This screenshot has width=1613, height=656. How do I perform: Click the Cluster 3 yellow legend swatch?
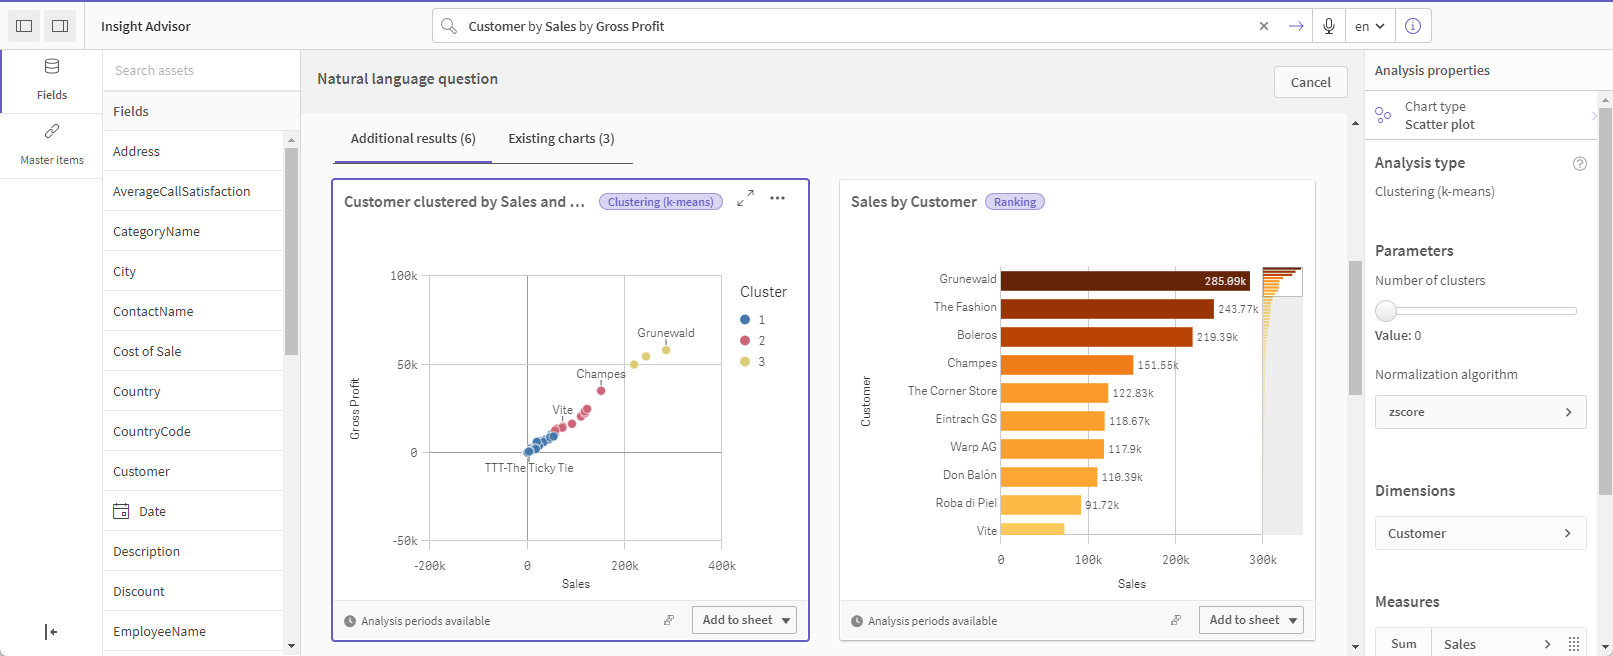[x=745, y=362]
